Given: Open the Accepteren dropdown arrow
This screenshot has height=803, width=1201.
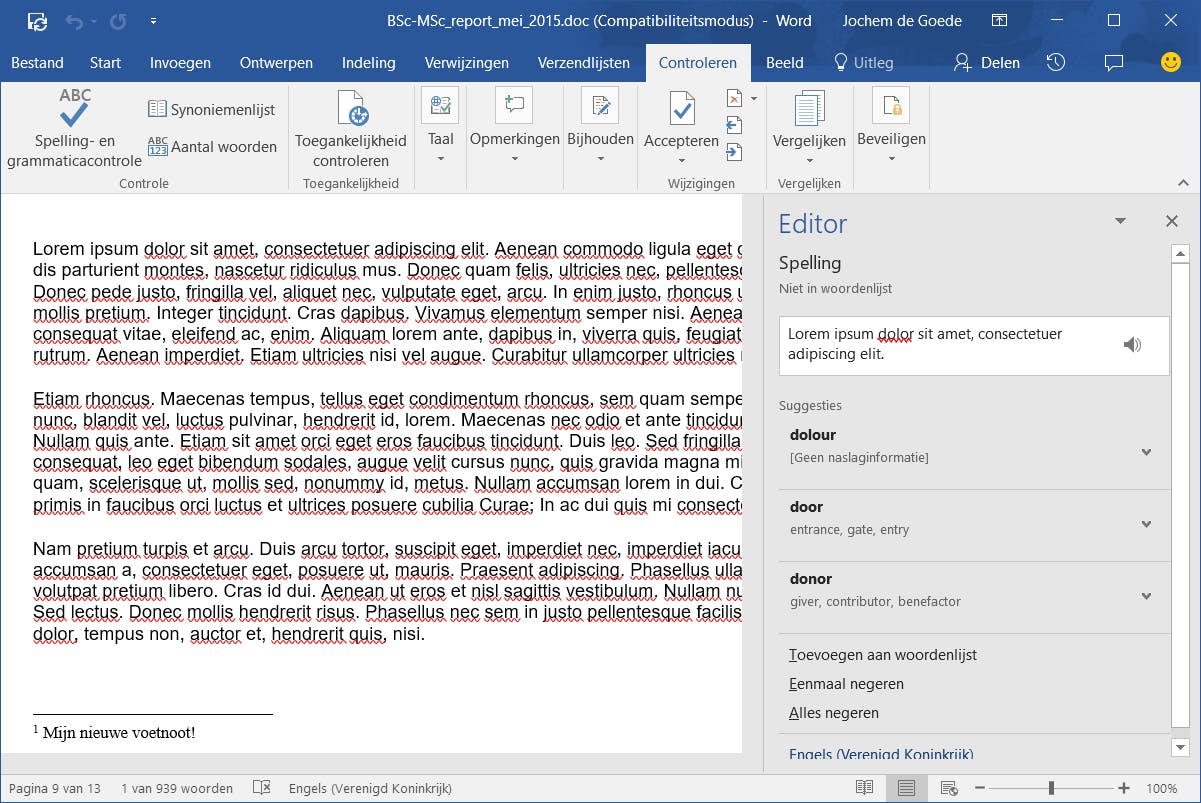Looking at the screenshot, I should click(681, 160).
